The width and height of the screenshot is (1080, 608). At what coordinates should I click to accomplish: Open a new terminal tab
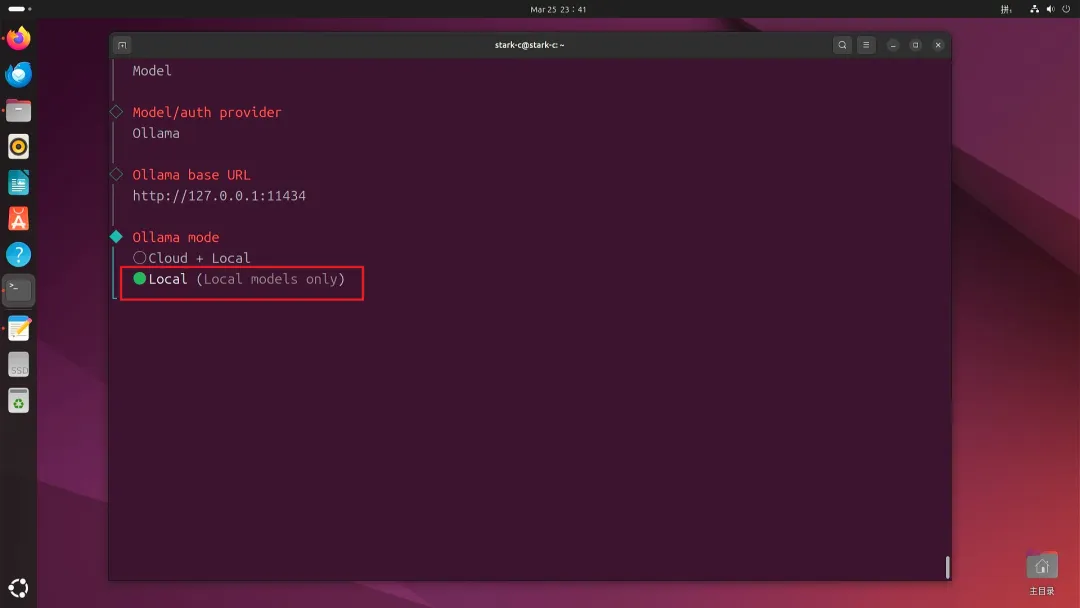123,45
